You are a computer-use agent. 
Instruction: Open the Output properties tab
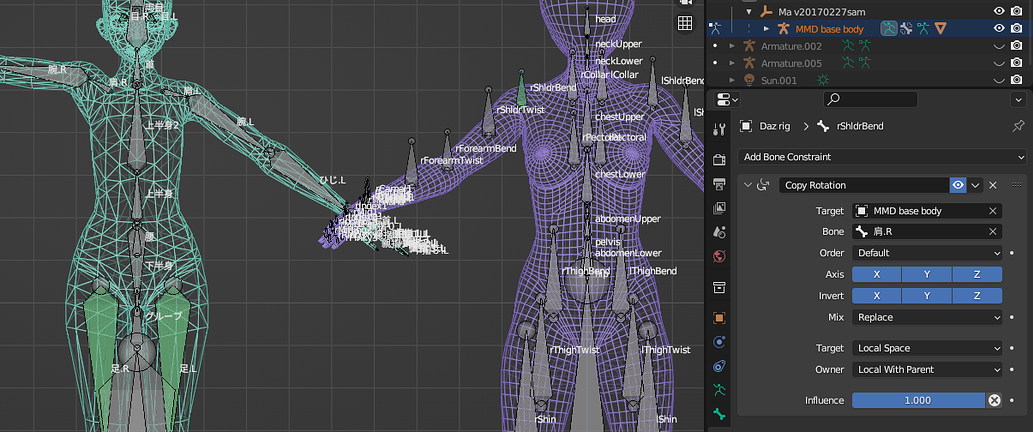pyautogui.click(x=719, y=184)
